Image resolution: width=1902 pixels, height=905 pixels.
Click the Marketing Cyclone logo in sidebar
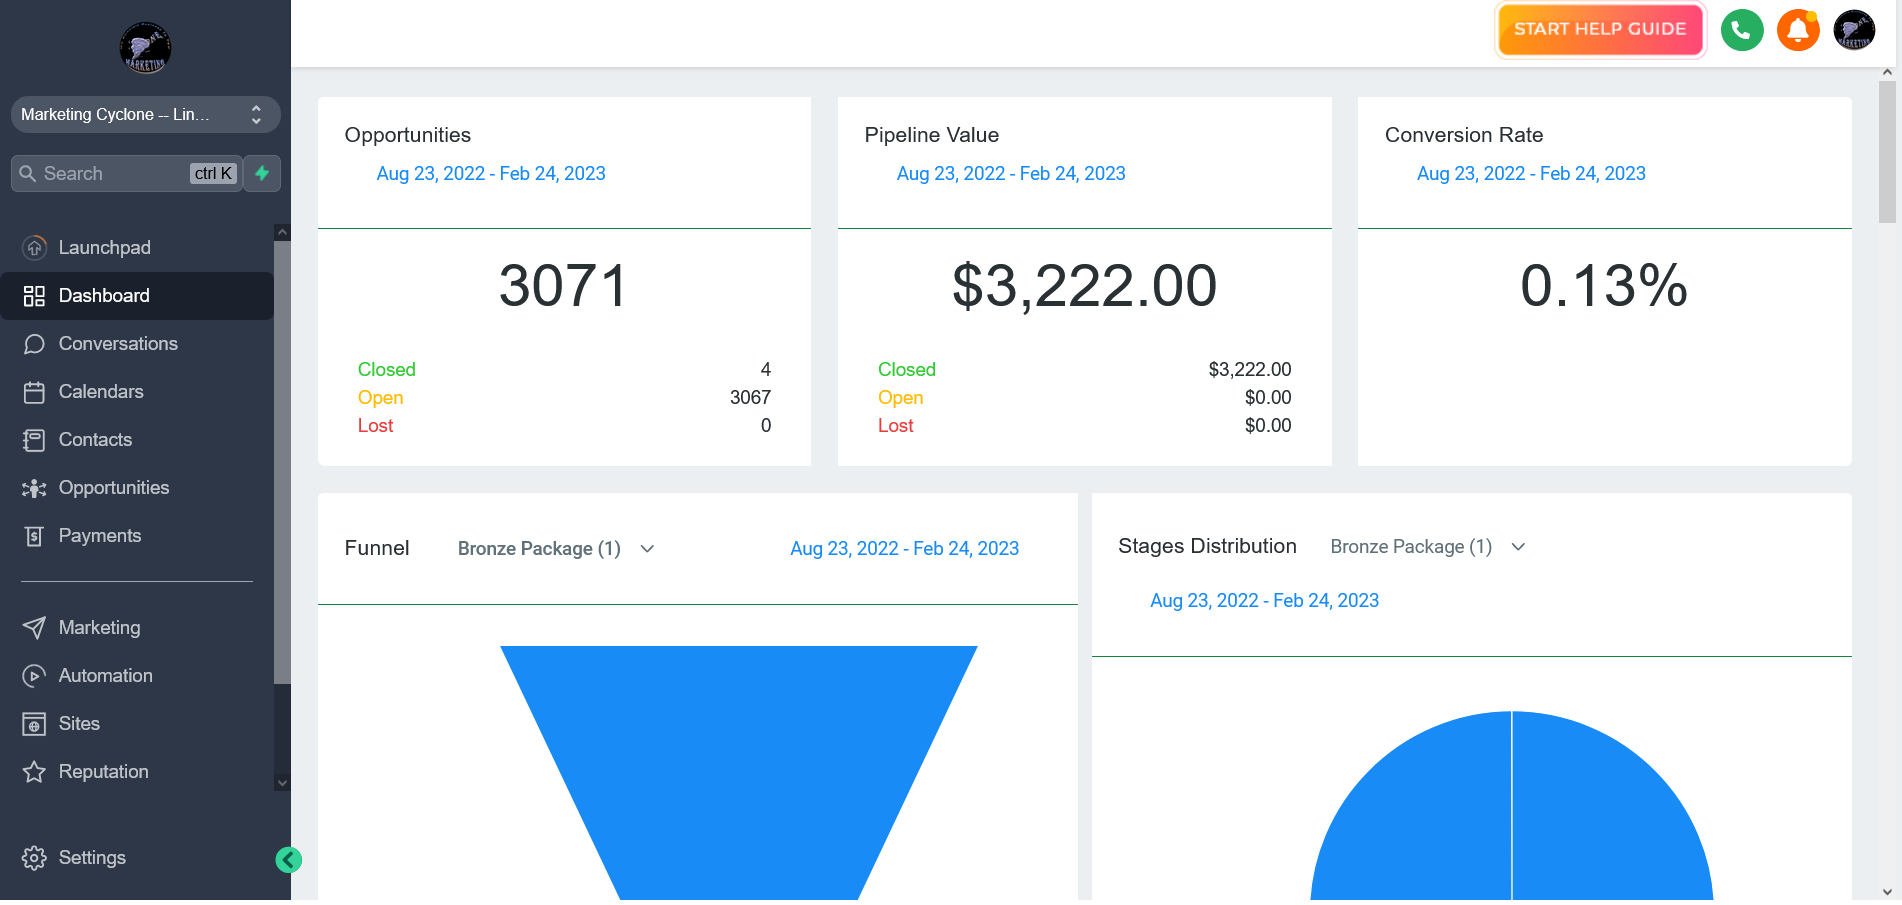click(145, 47)
